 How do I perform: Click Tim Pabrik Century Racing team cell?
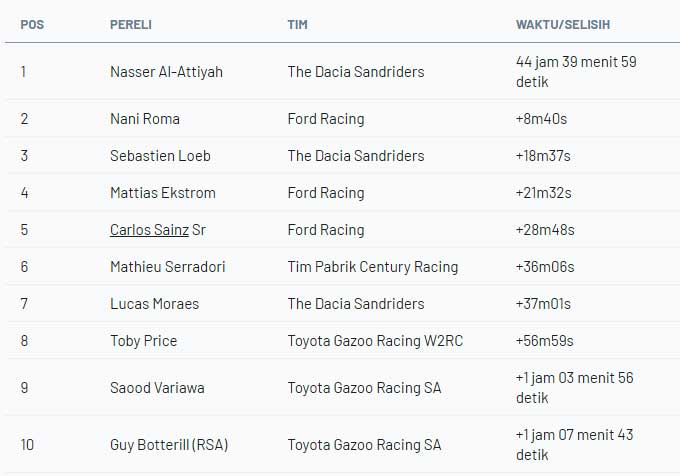tap(372, 267)
